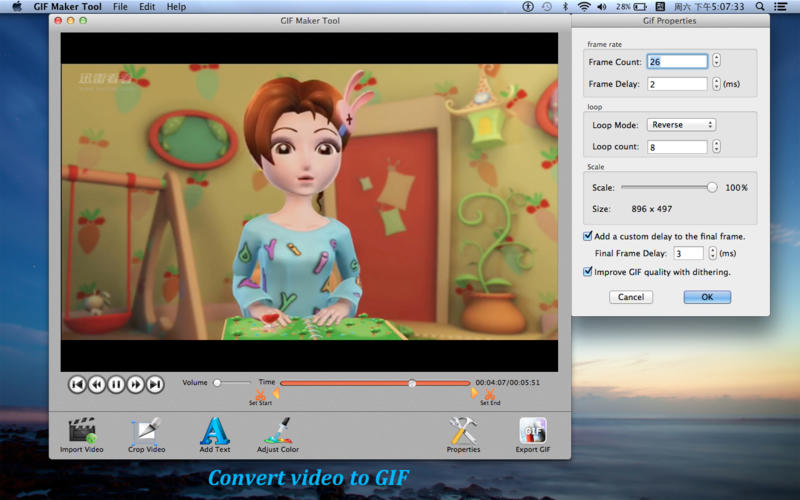Click the Loop count stepper arrows
Screen dimensions: 800x500
tap(716, 146)
